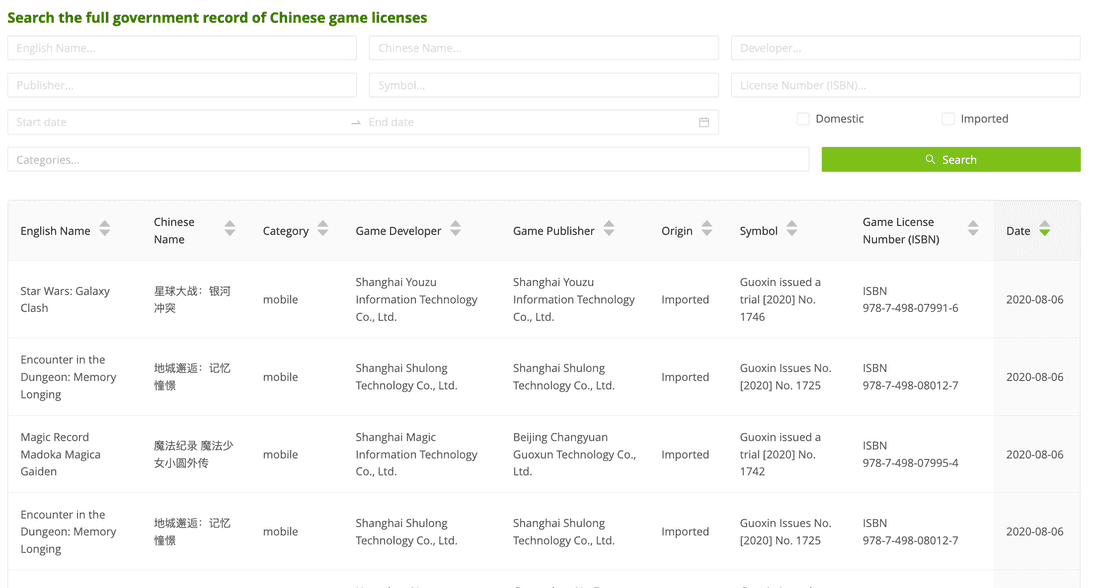Click the Star Wars: Galaxy Clash row
1100x588 pixels.
(65, 299)
